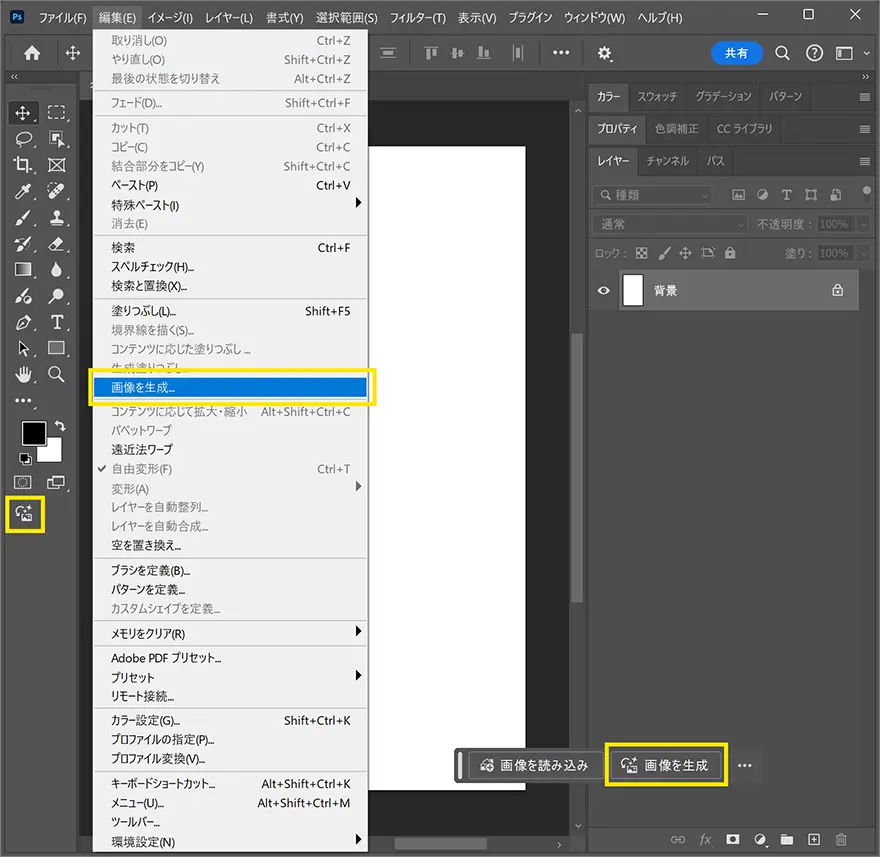Expand the 環境設定 submenu

[x=230, y=842]
